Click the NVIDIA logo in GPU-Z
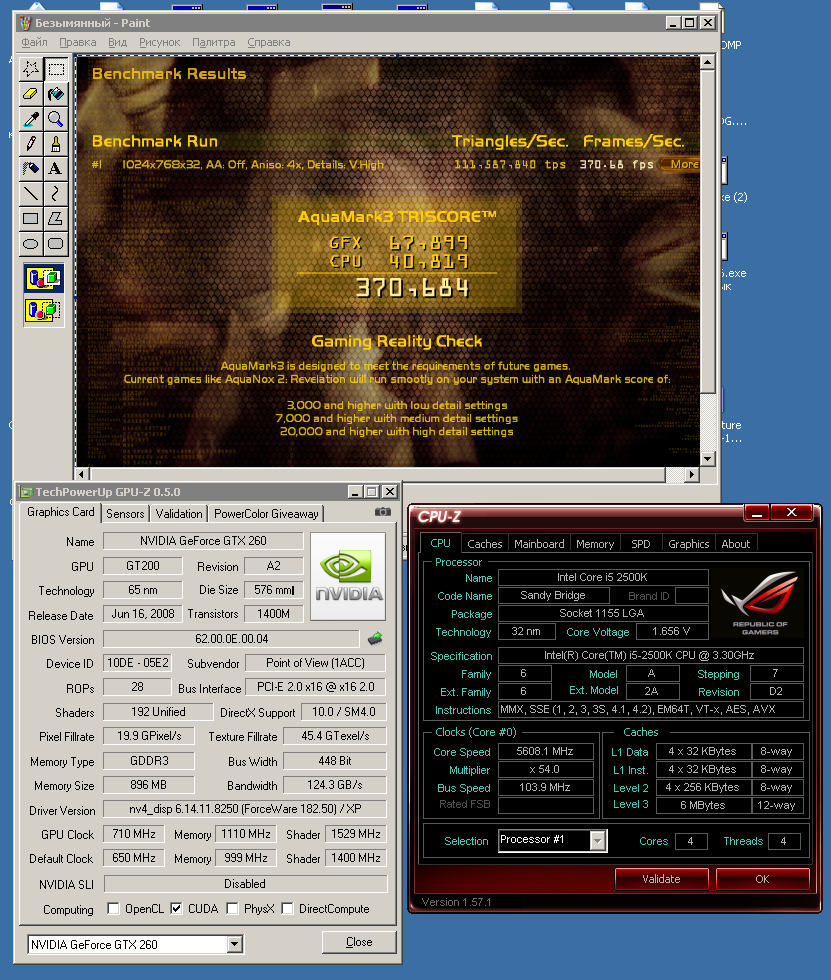The image size is (831, 980). pos(348,576)
